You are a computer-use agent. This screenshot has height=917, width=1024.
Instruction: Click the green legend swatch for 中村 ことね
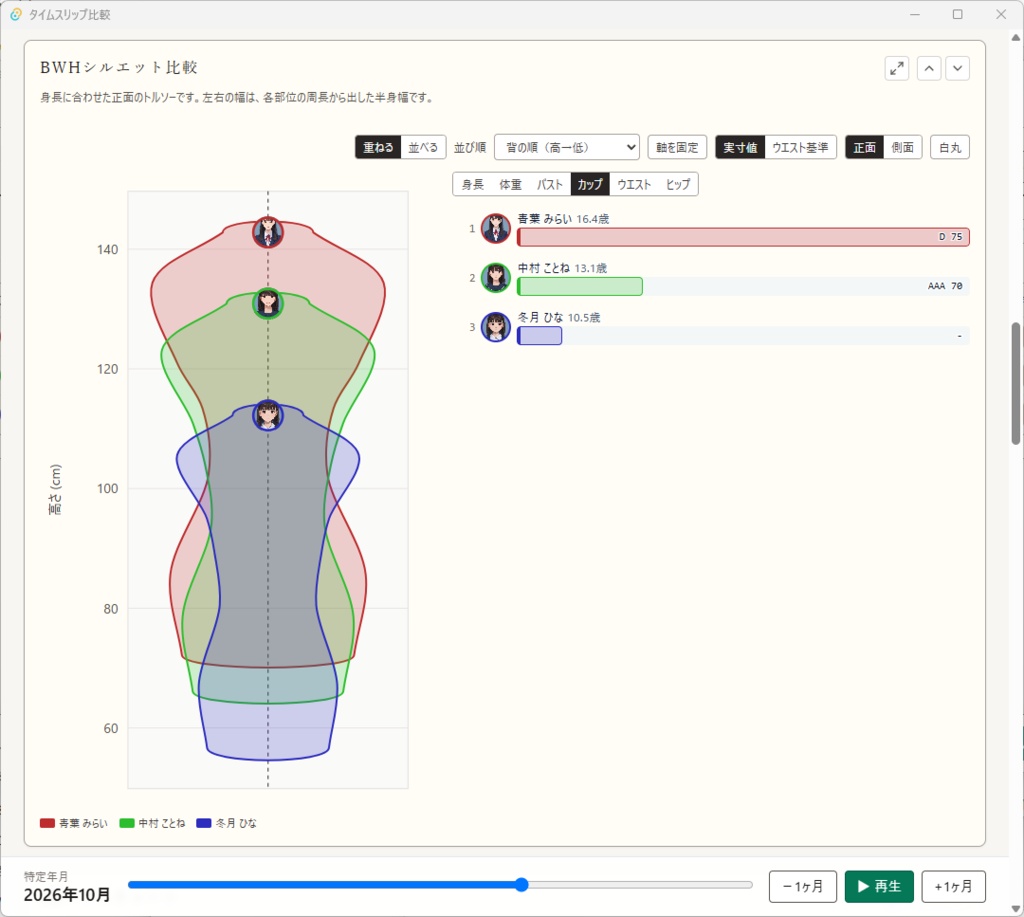coord(127,823)
